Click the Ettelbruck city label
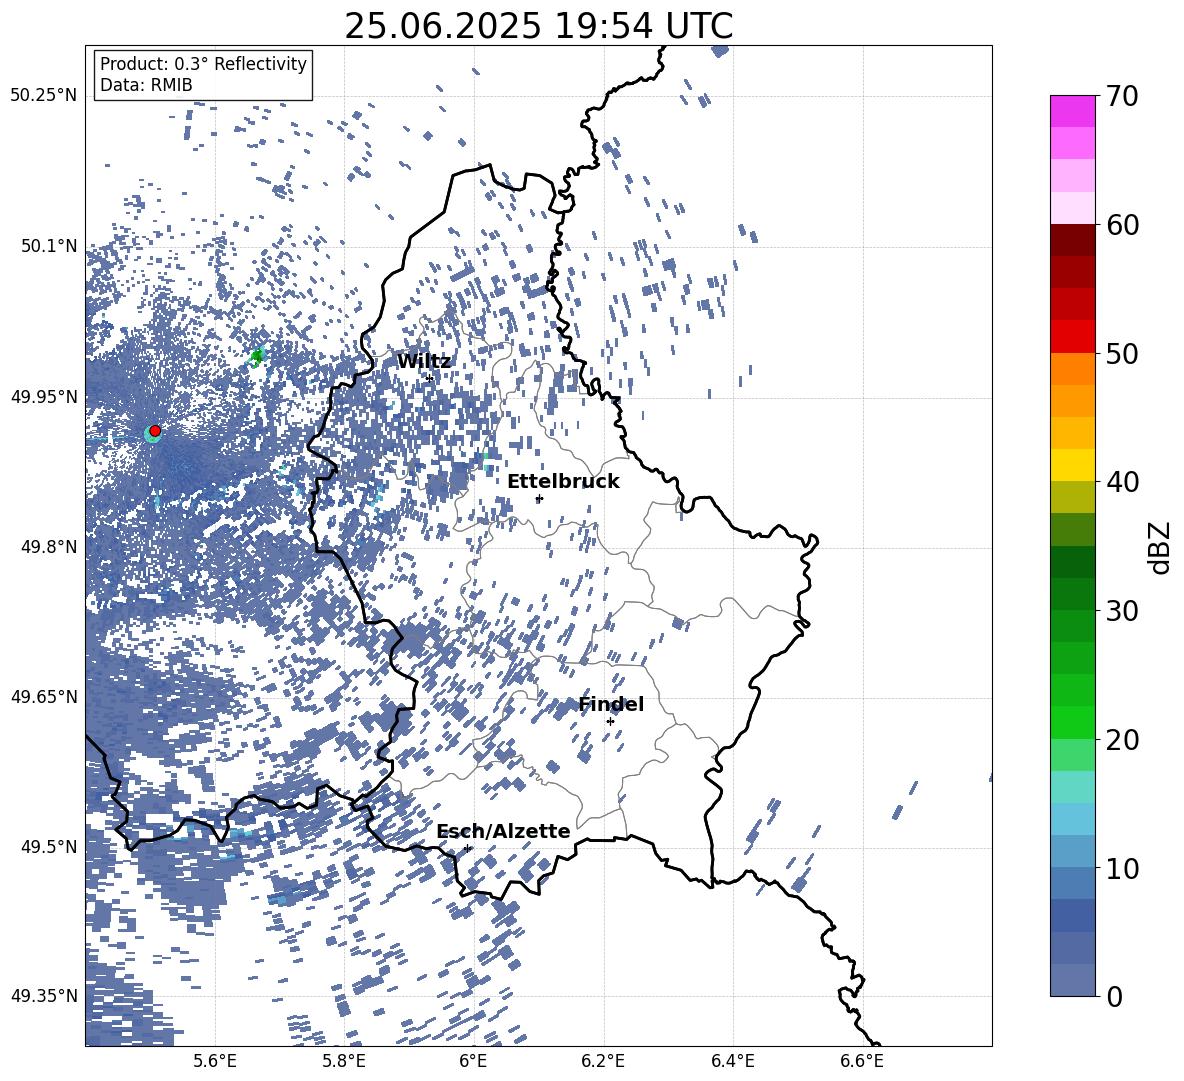This screenshot has height=1081, width=1184. (563, 481)
